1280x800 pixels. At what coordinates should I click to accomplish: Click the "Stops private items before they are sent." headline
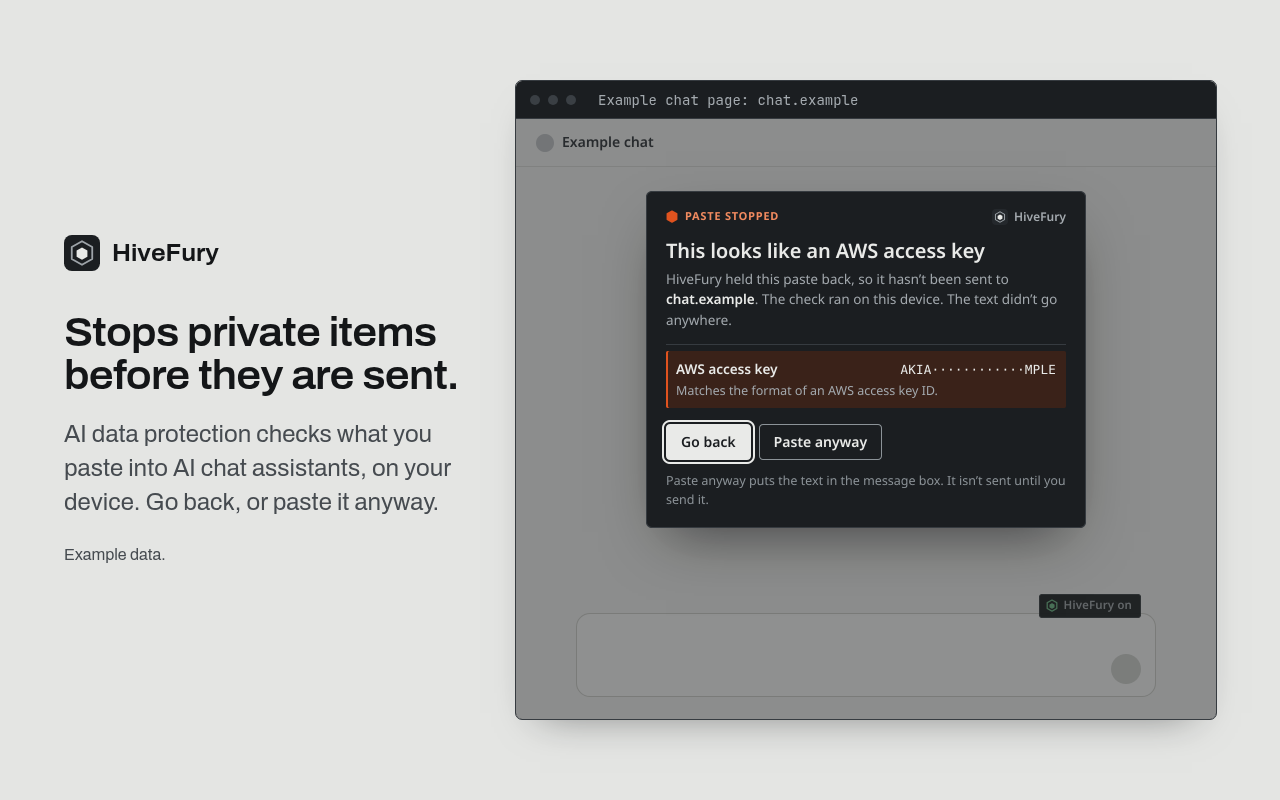[x=261, y=353]
